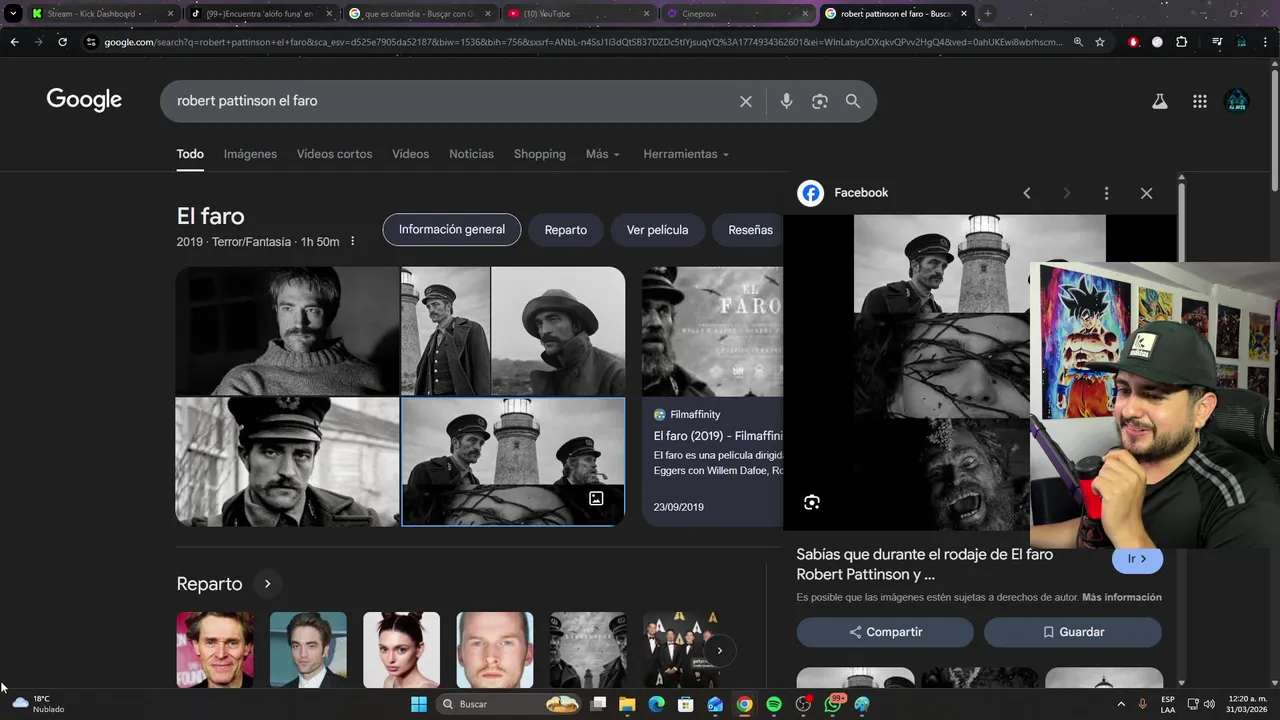Viewport: 1280px width, 720px height.
Task: Launch Spotify from the taskbar
Action: (774, 704)
